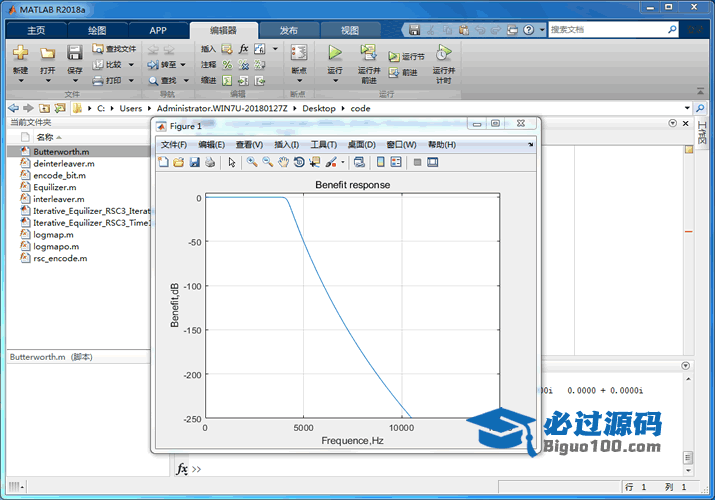Open the 文件(F) menu in Figure 1

pos(174,144)
